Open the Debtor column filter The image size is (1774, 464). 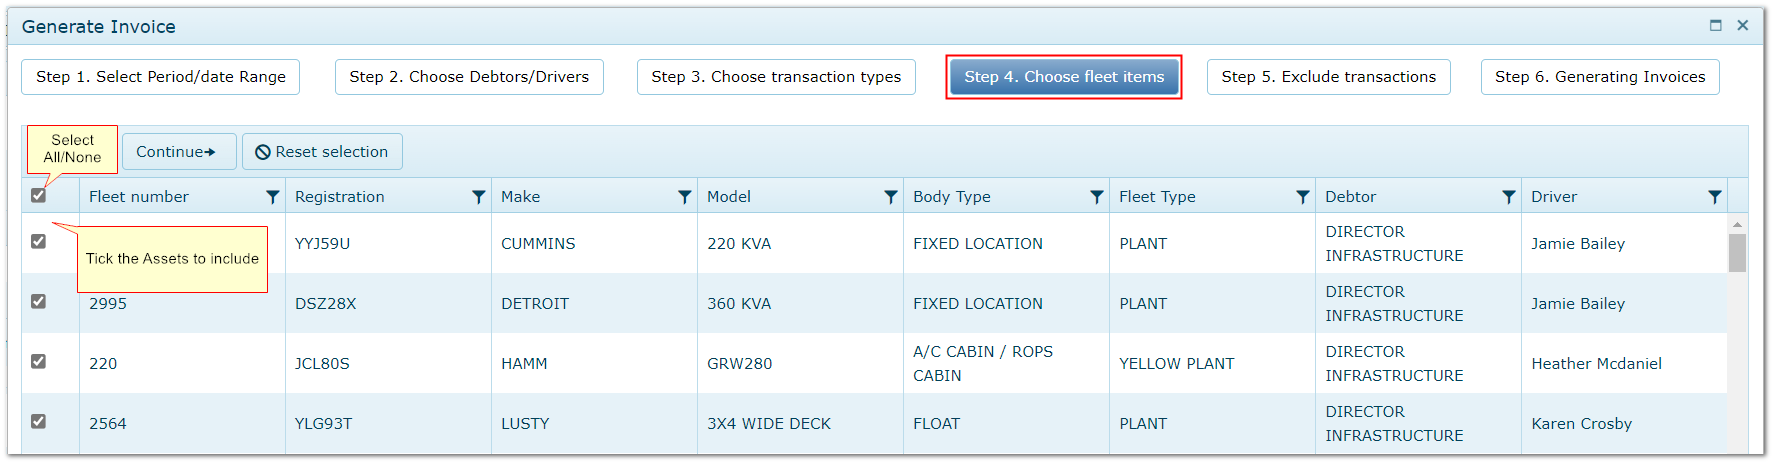click(x=1508, y=197)
